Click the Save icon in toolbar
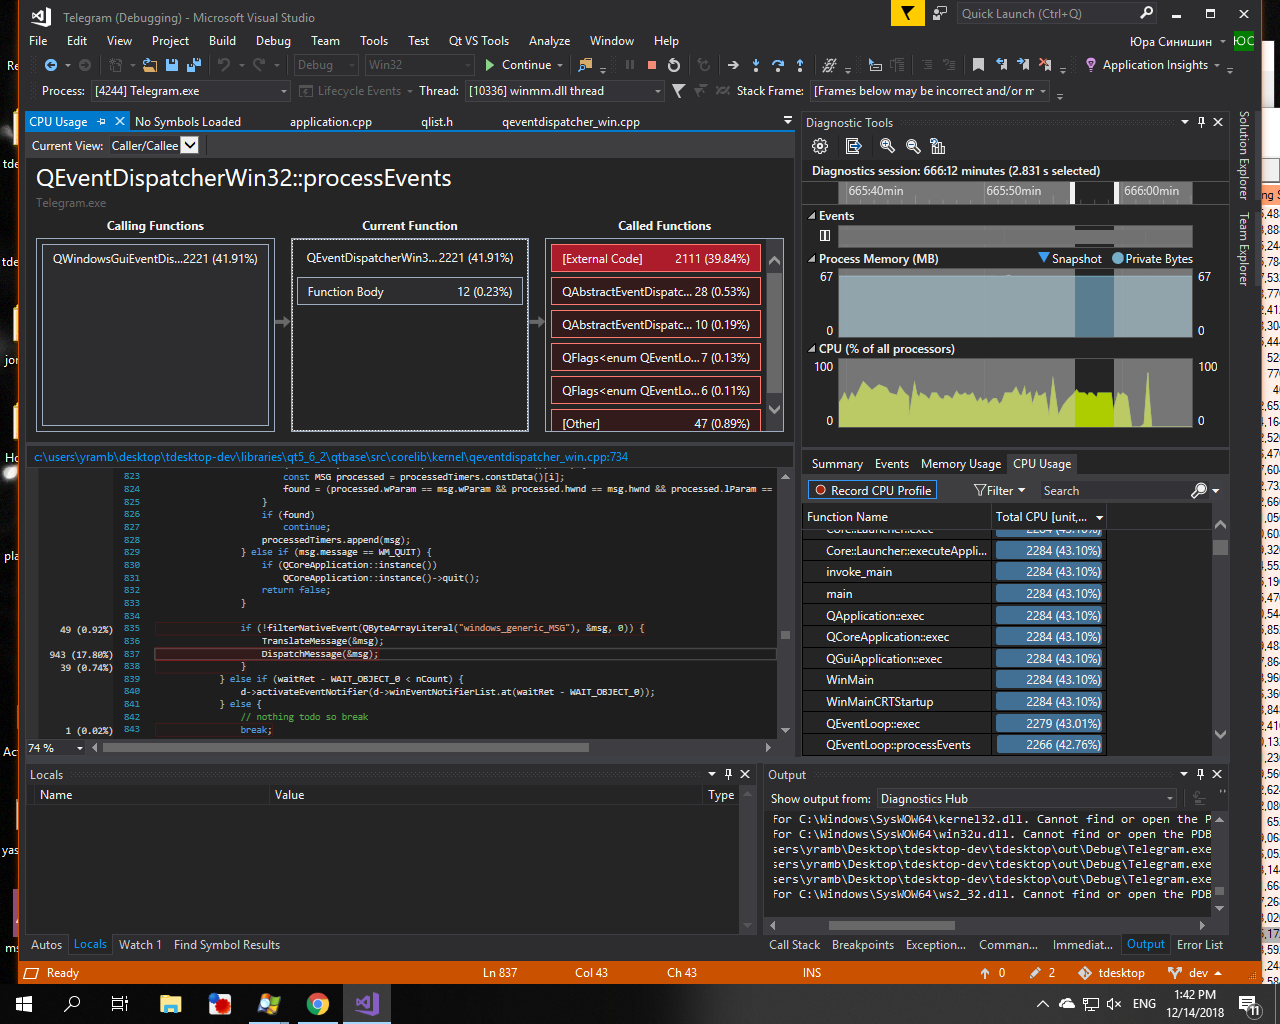 172,65
